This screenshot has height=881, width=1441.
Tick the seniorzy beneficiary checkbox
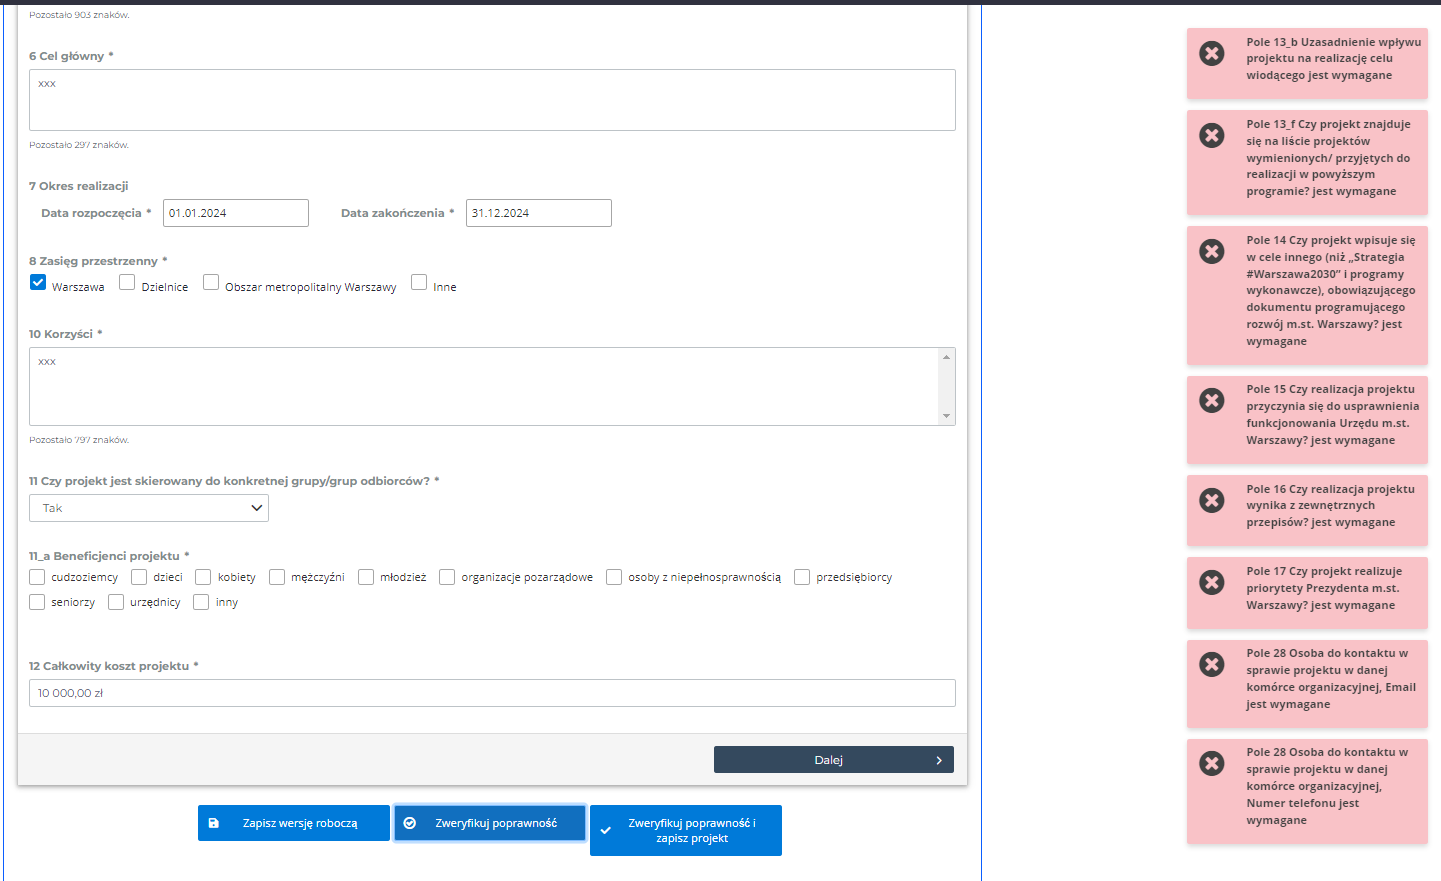click(37, 602)
